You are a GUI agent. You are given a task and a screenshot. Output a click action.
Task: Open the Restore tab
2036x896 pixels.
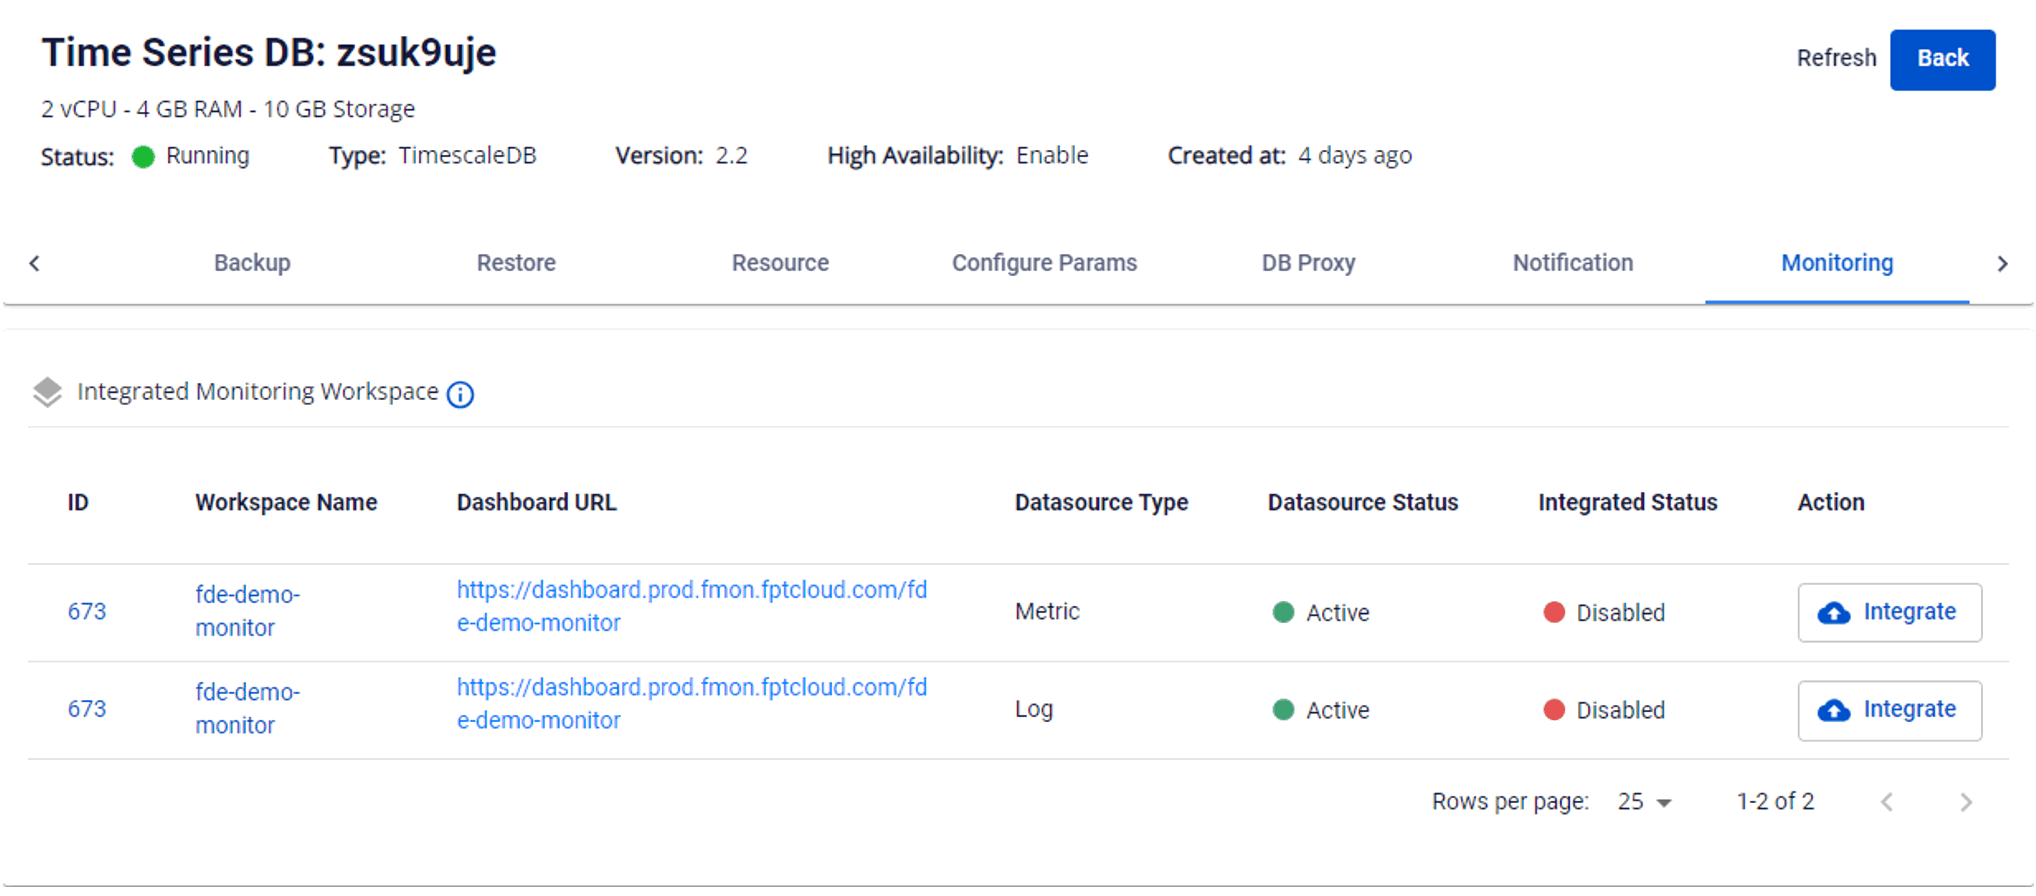516,263
